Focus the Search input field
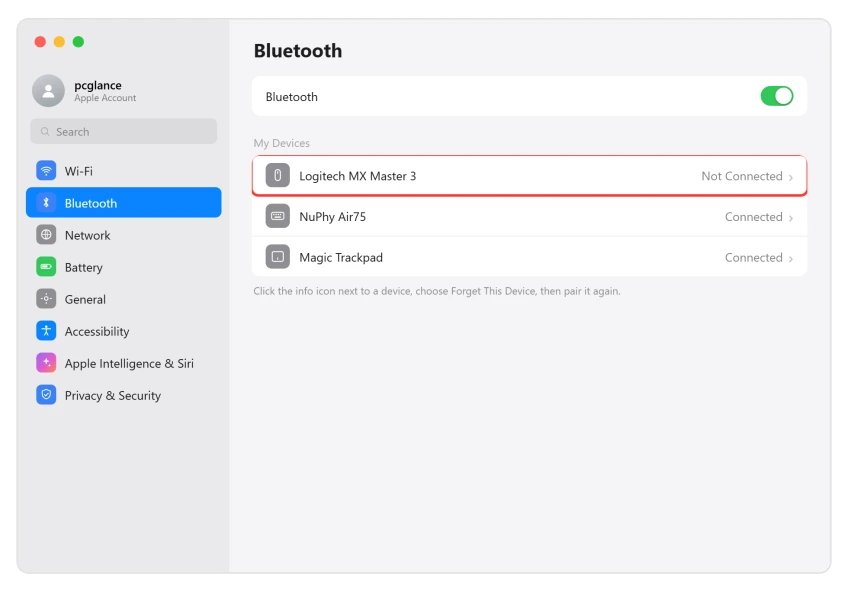The image size is (849, 591). point(123,132)
